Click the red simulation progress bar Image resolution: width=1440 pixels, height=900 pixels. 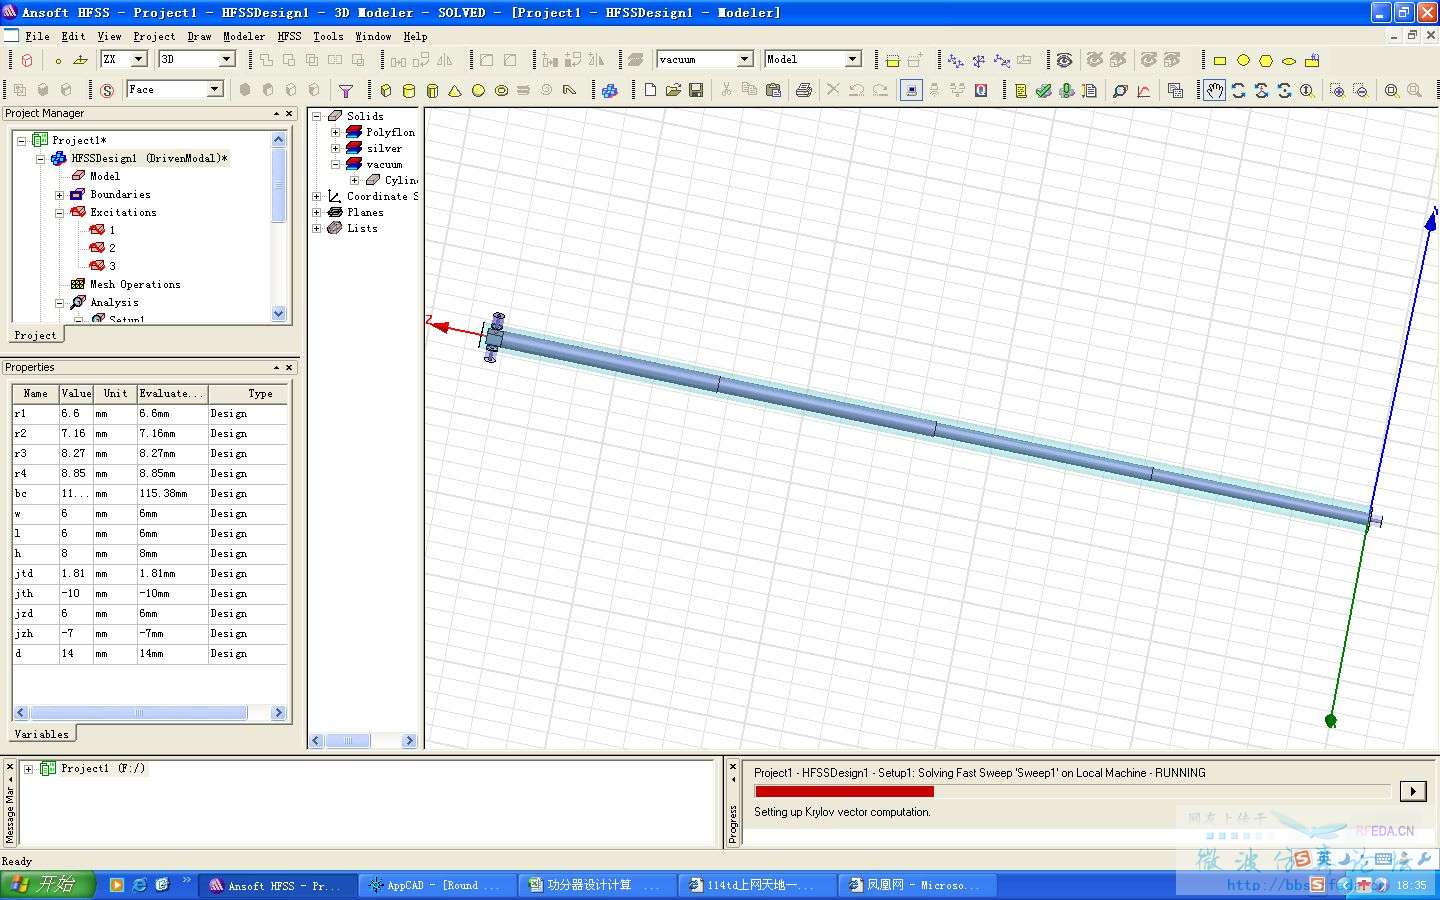tap(844, 791)
